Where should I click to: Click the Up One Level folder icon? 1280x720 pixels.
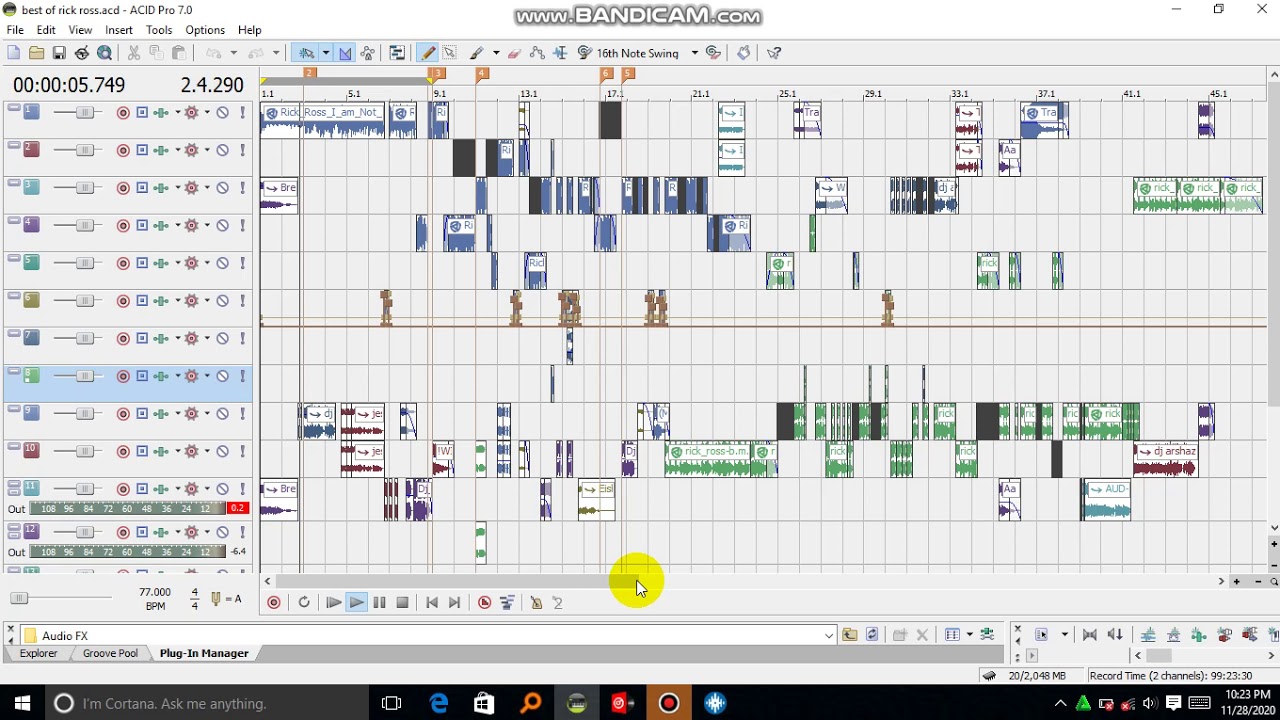850,634
